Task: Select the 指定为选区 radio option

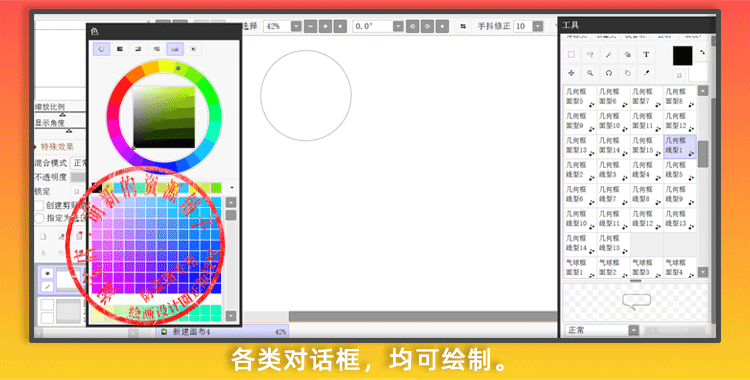Action: pyautogui.click(x=39, y=218)
